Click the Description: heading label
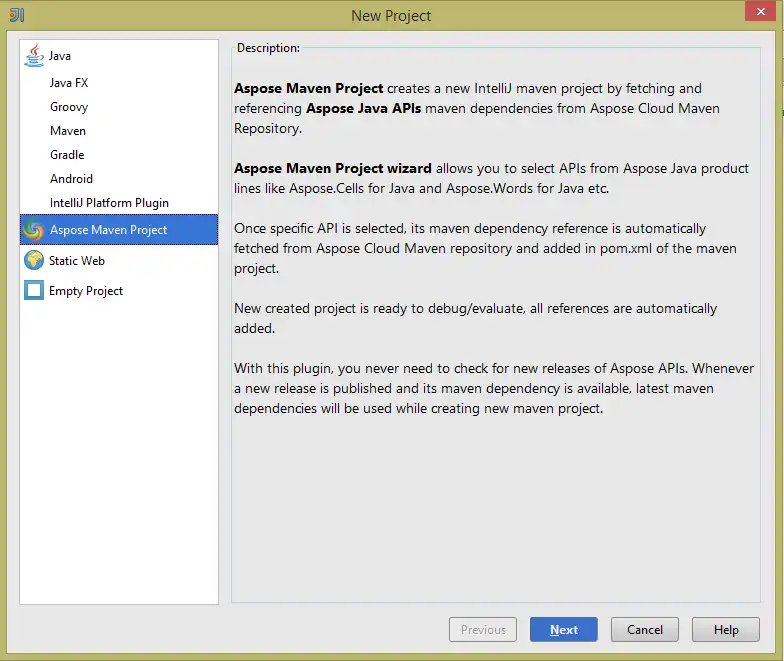 click(268, 48)
